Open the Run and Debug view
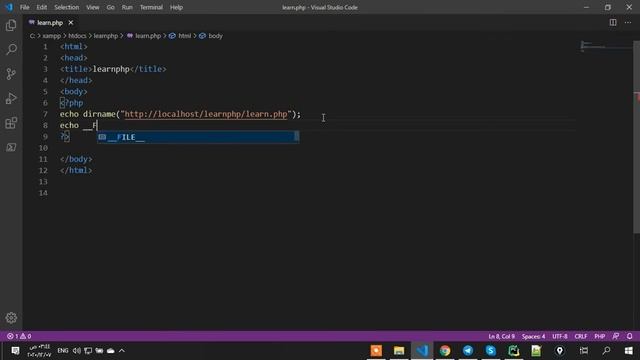The image size is (640, 360). coord(11,98)
